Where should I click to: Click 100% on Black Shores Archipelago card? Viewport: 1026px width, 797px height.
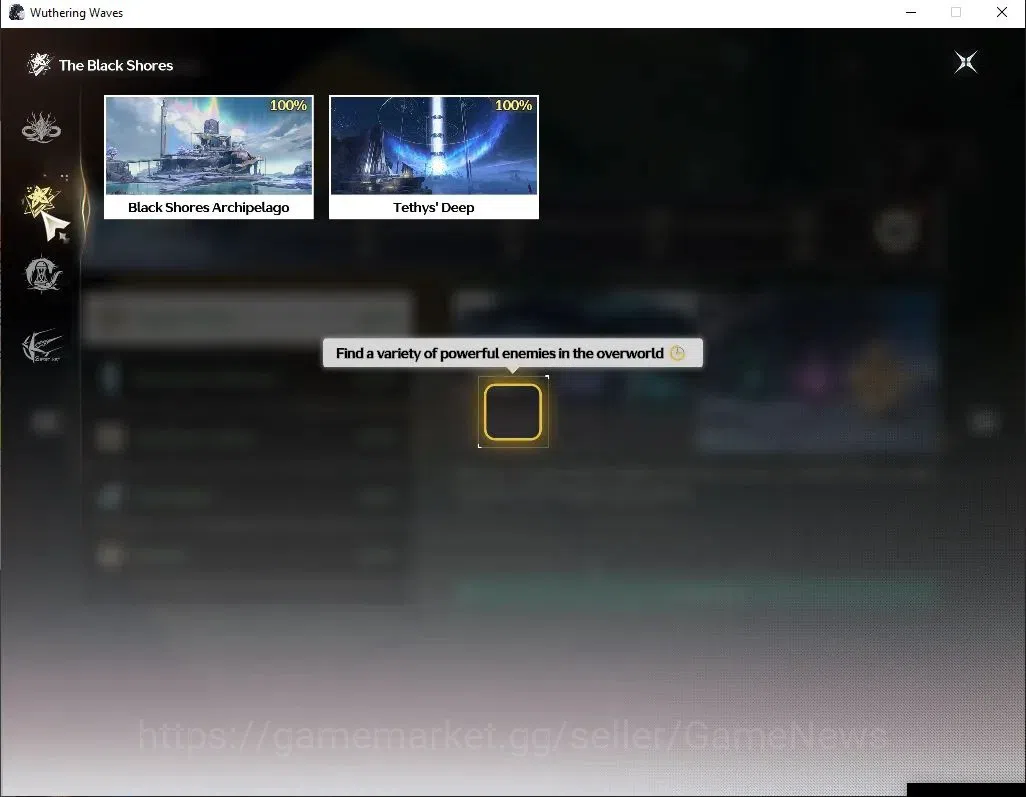click(289, 105)
